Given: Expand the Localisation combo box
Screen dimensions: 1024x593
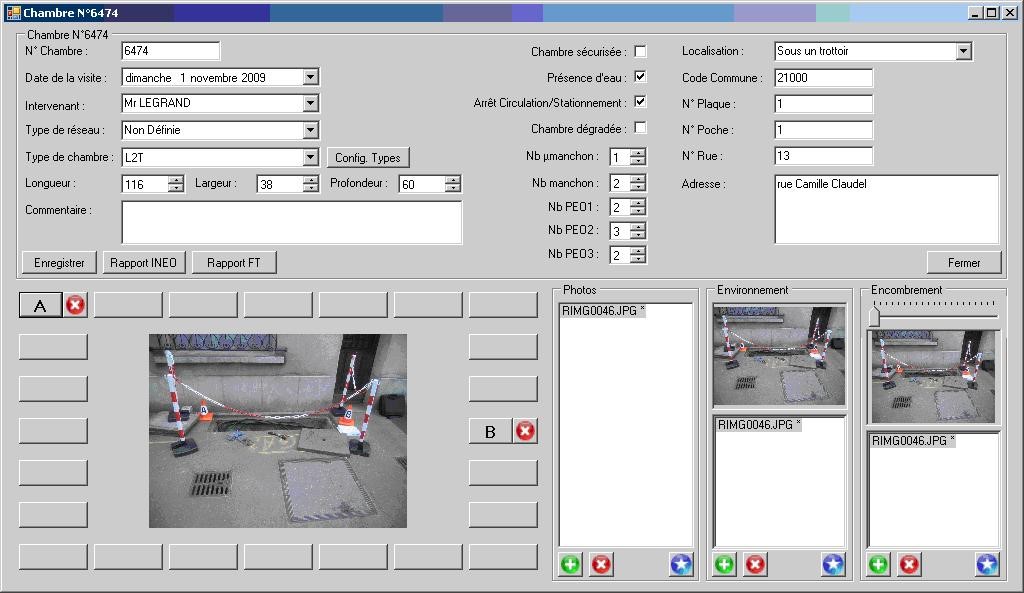Looking at the screenshot, I should (963, 51).
